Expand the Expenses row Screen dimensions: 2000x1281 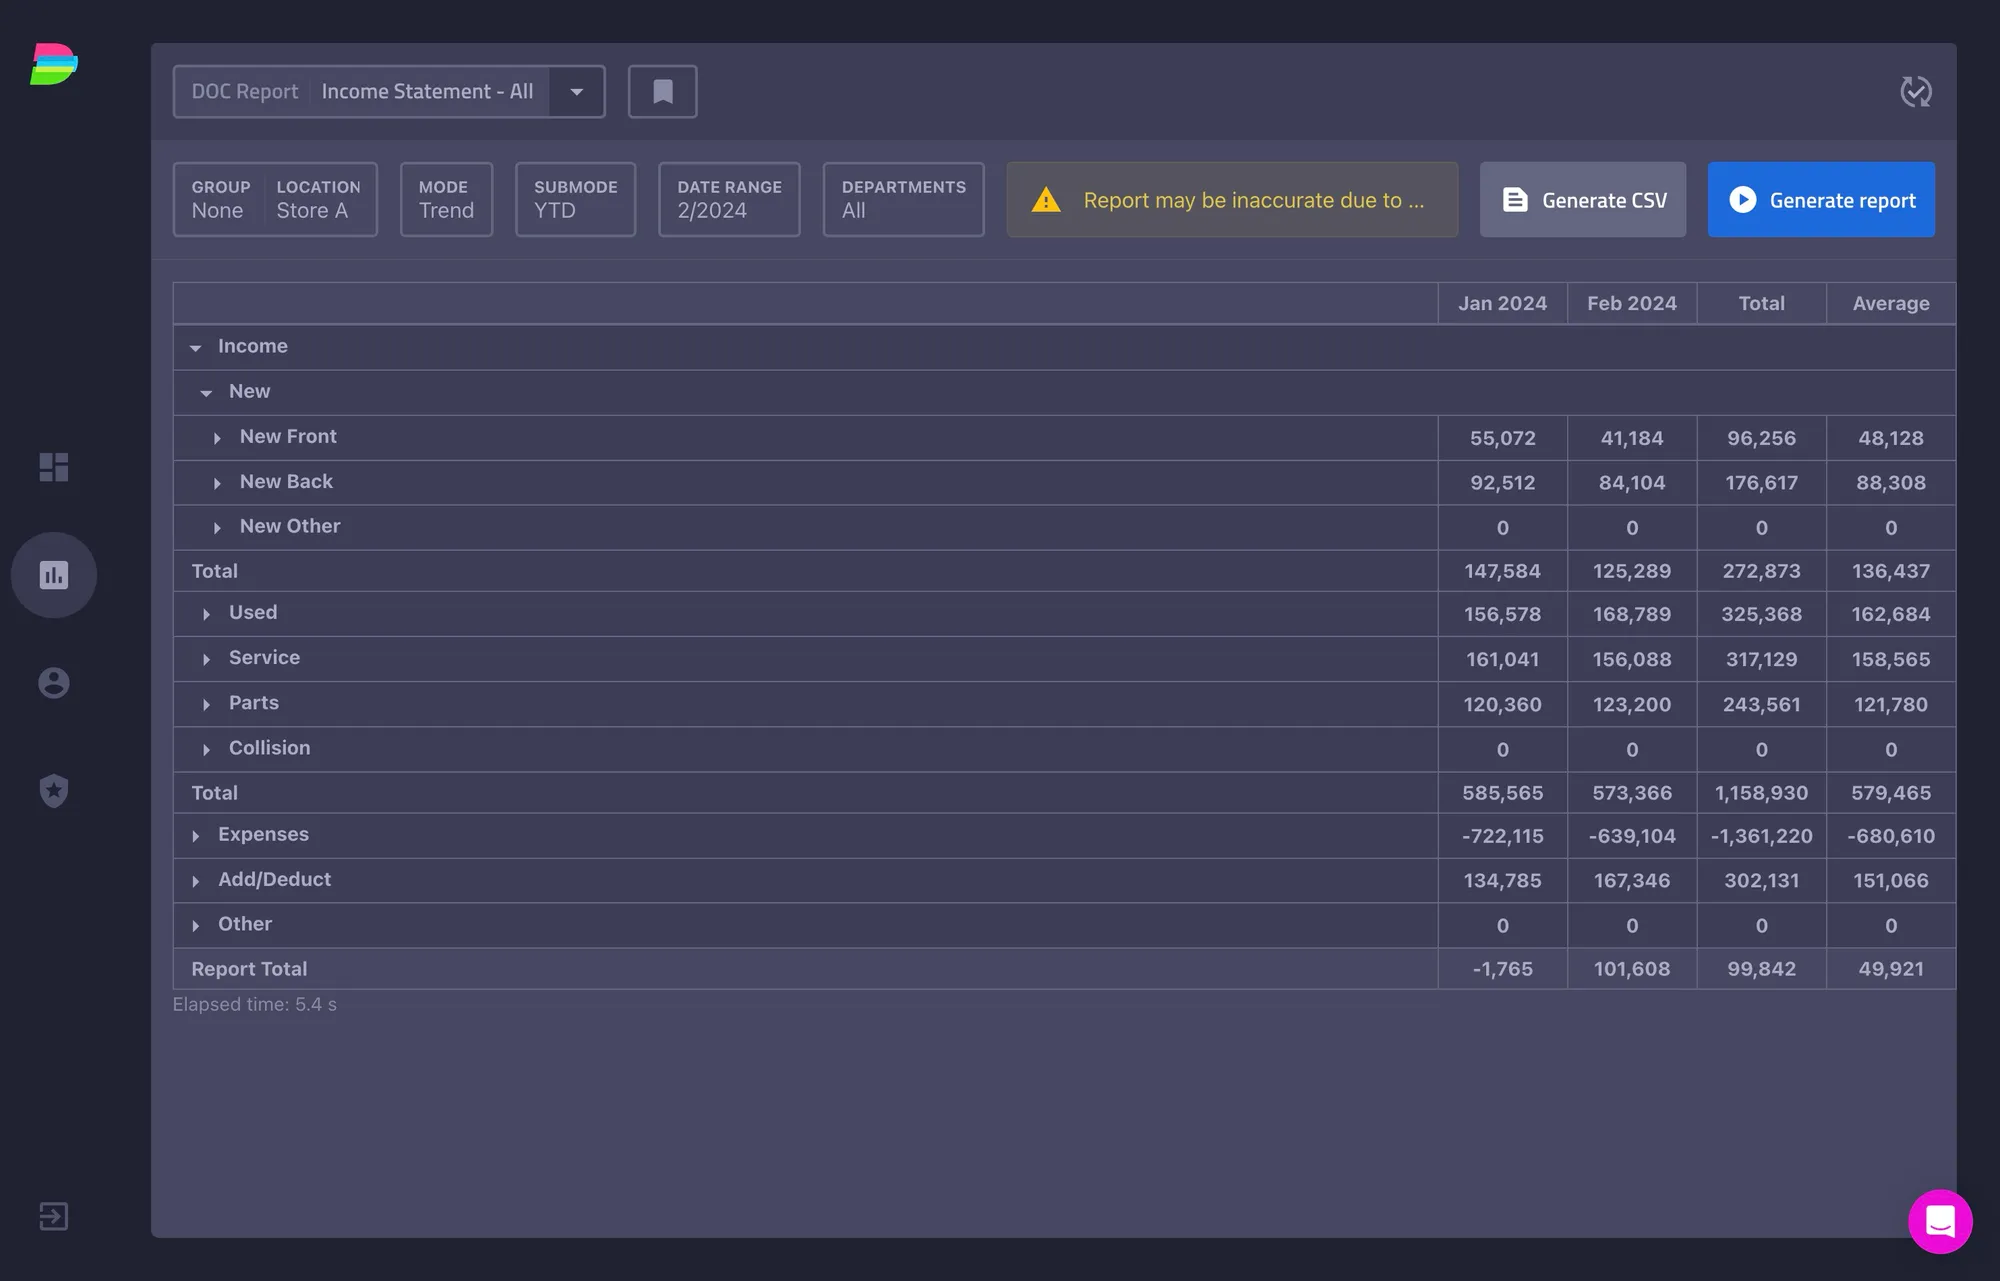(x=196, y=836)
